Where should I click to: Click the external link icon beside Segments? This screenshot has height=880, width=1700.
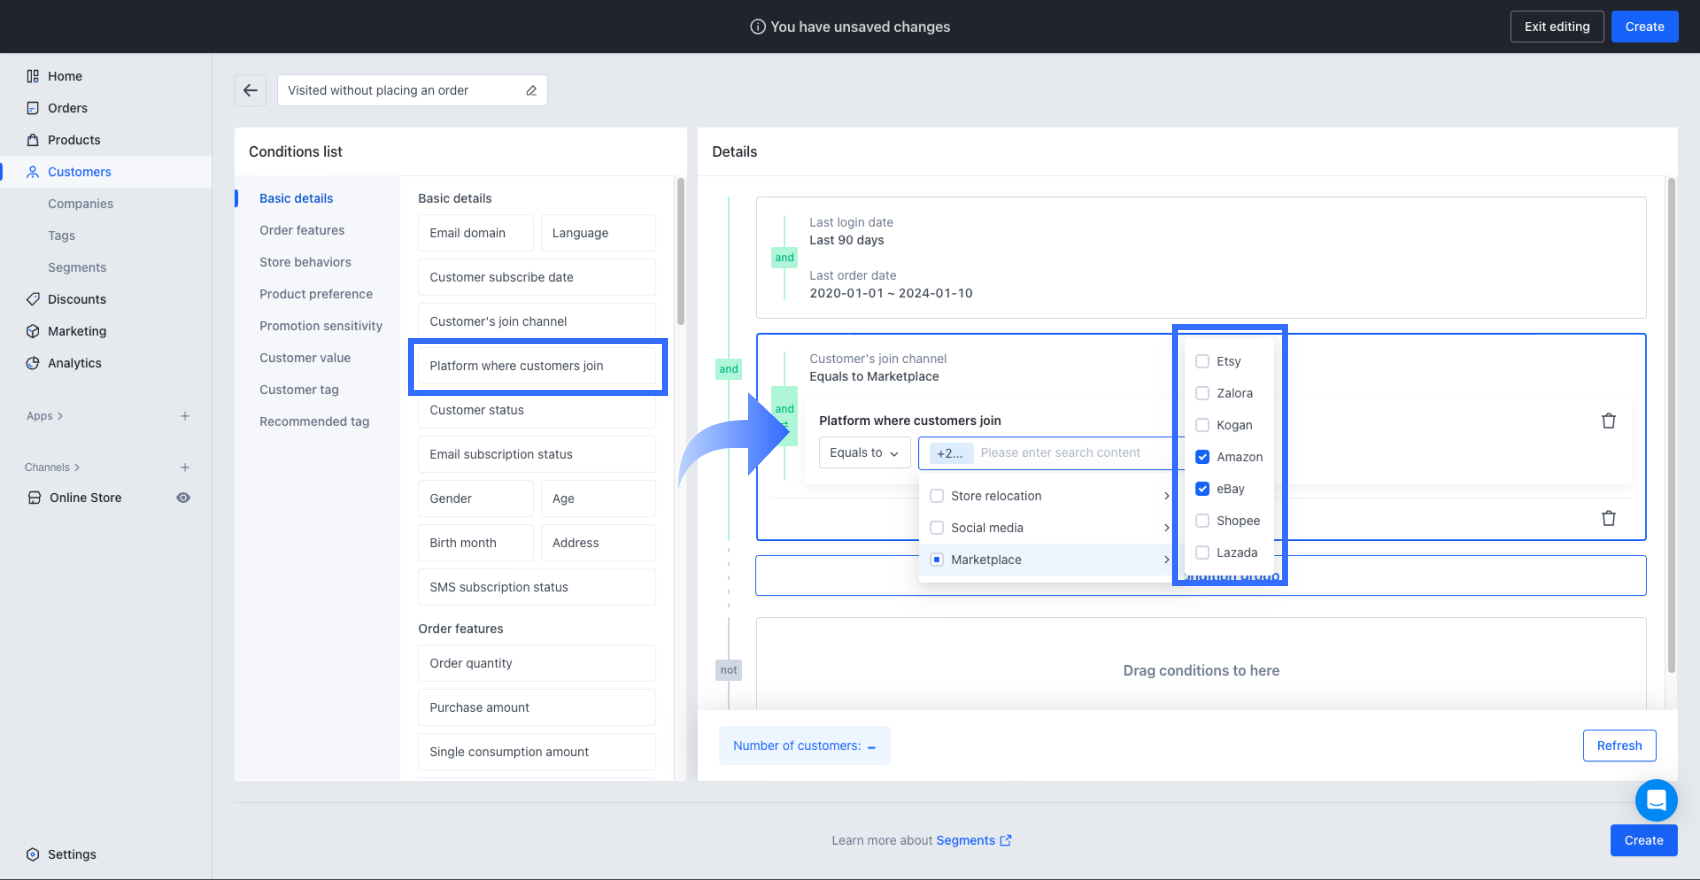[1006, 841]
